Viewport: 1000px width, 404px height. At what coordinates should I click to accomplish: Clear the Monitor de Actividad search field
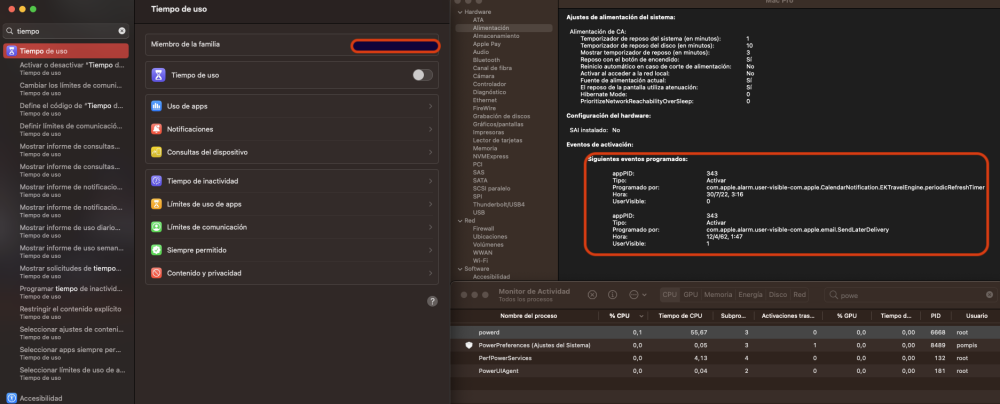[989, 296]
